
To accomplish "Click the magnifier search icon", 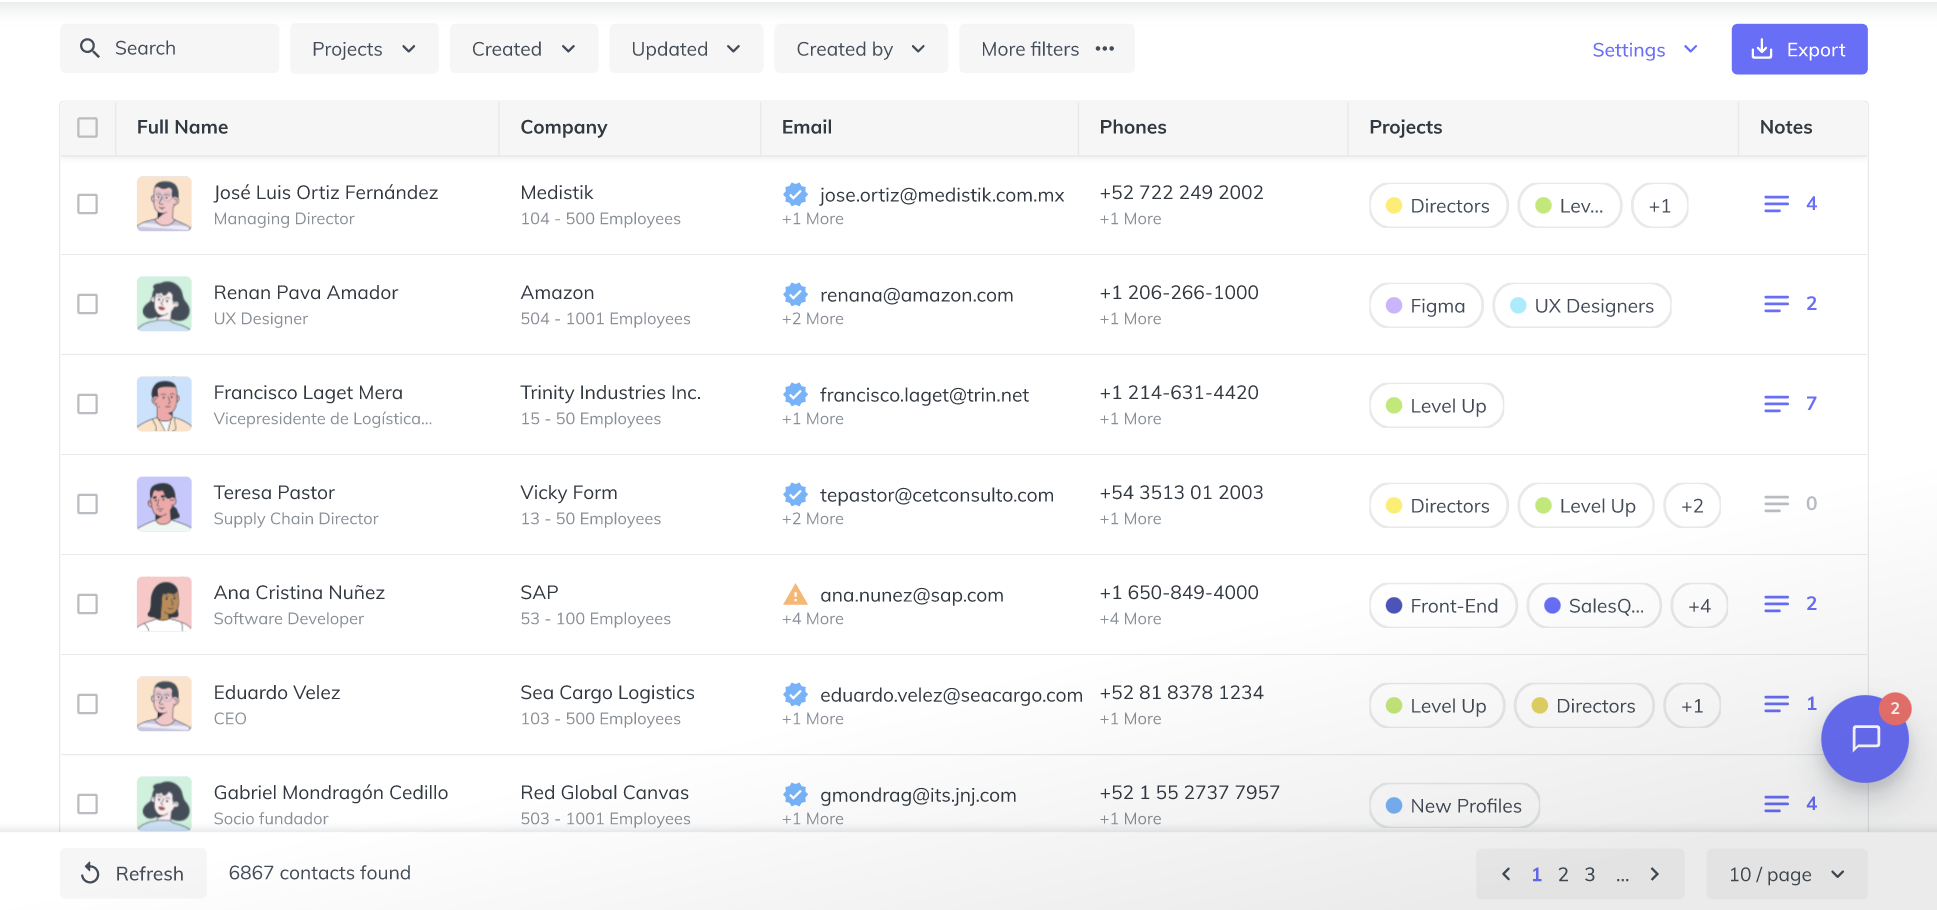I will [x=90, y=49].
